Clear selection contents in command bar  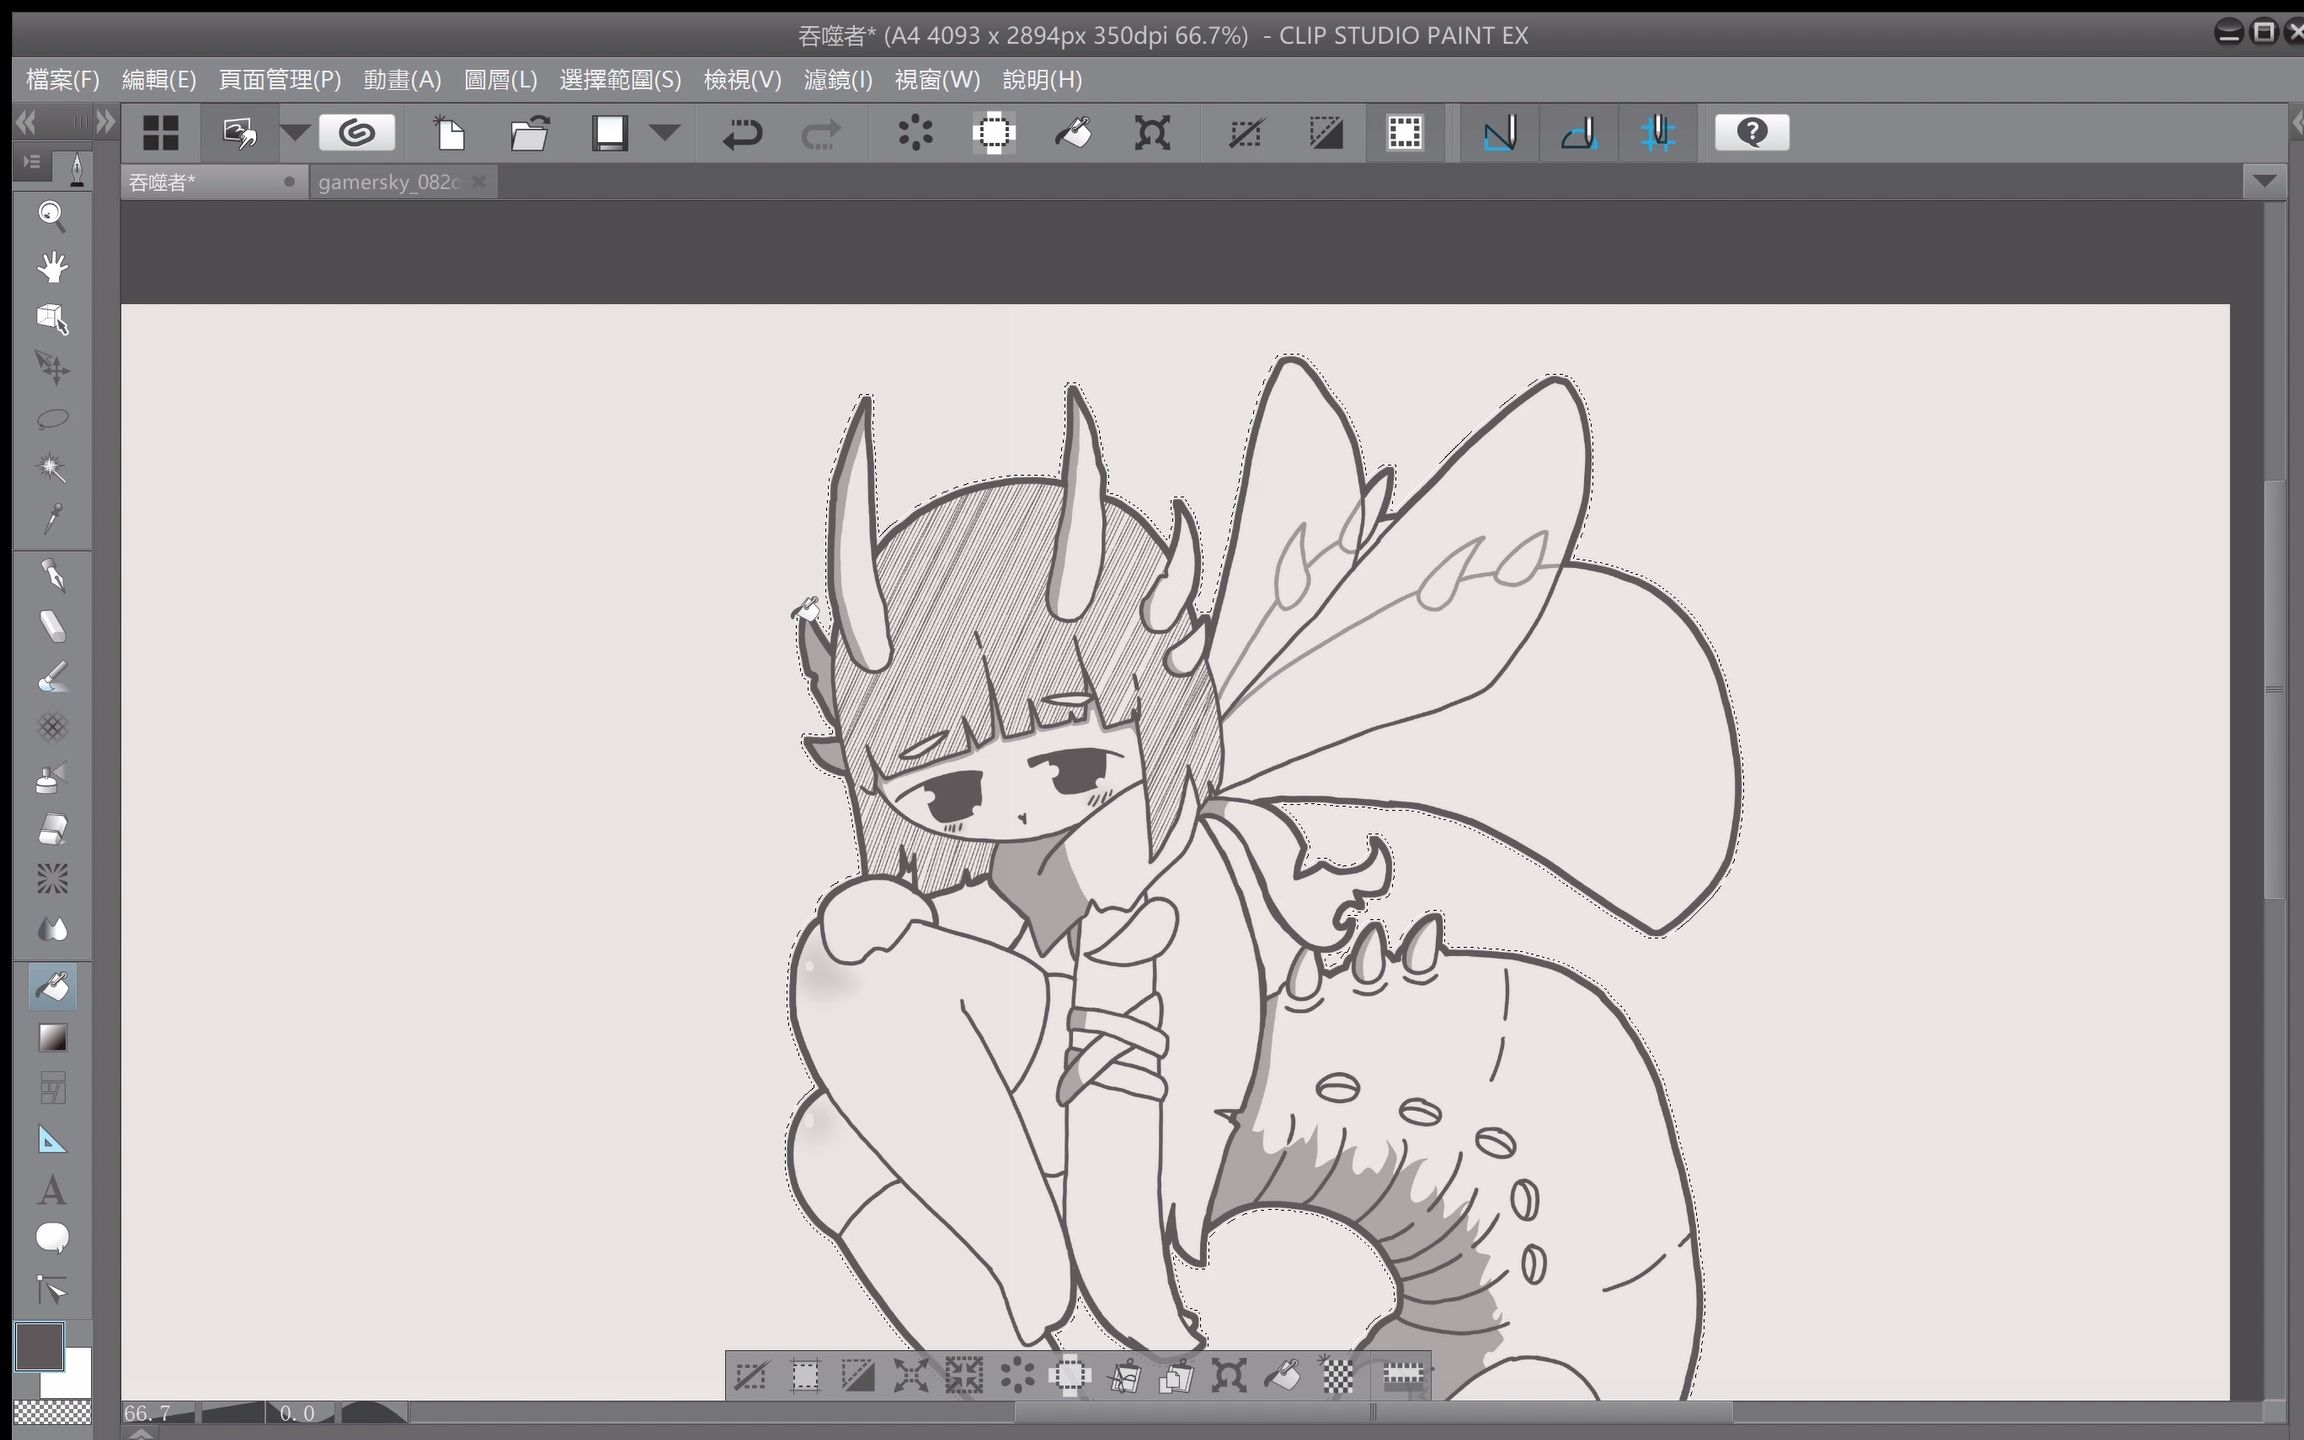[x=915, y=132]
